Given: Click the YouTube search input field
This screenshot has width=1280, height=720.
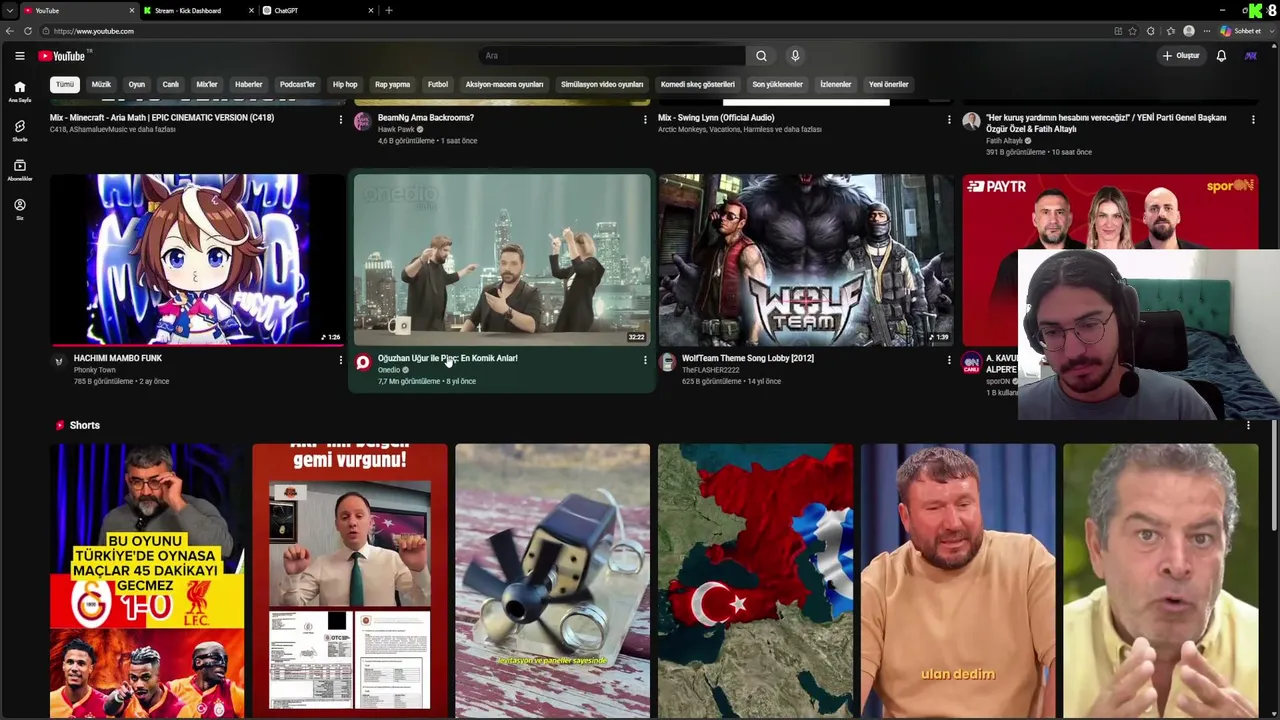Looking at the screenshot, I should click(x=612, y=56).
